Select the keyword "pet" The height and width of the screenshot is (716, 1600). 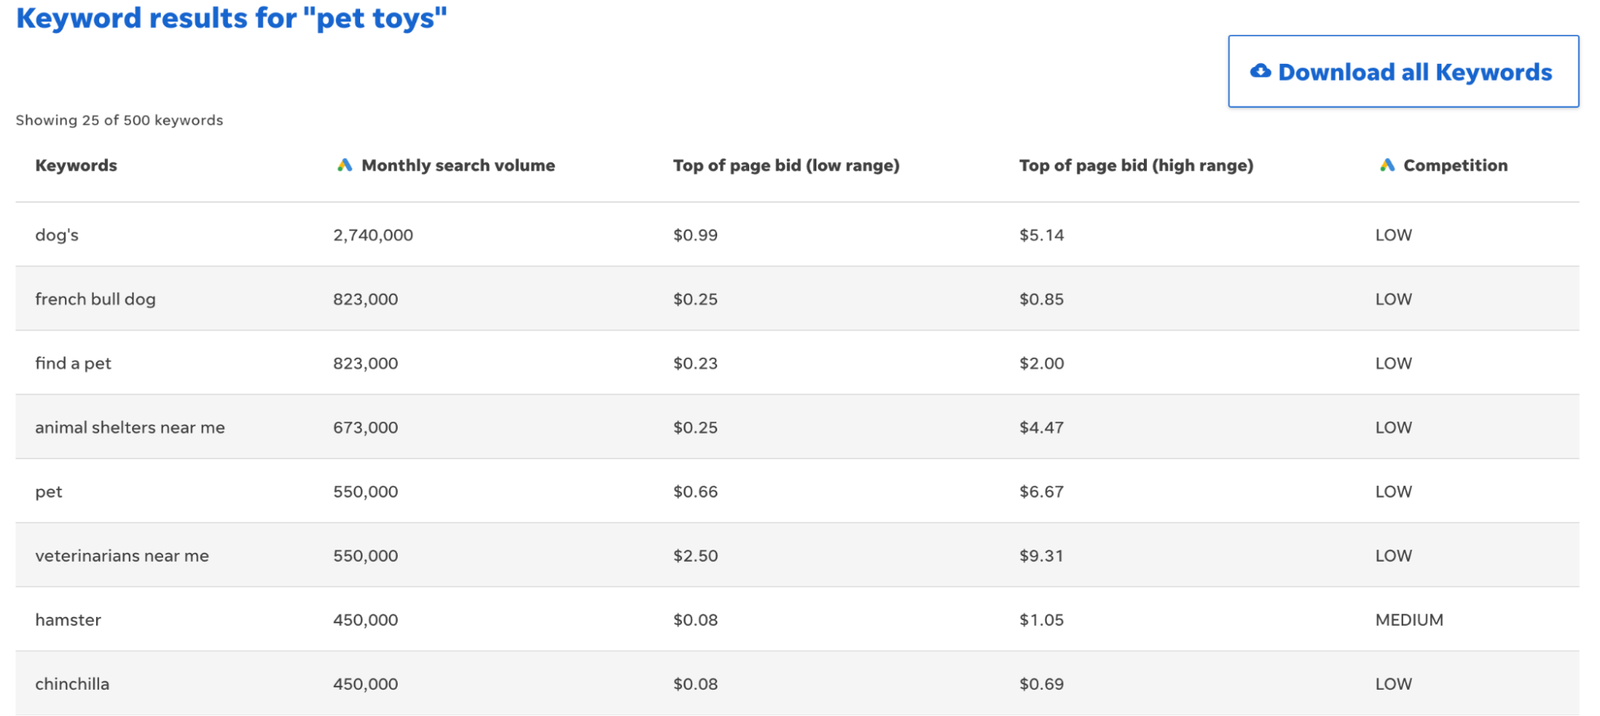[48, 492]
